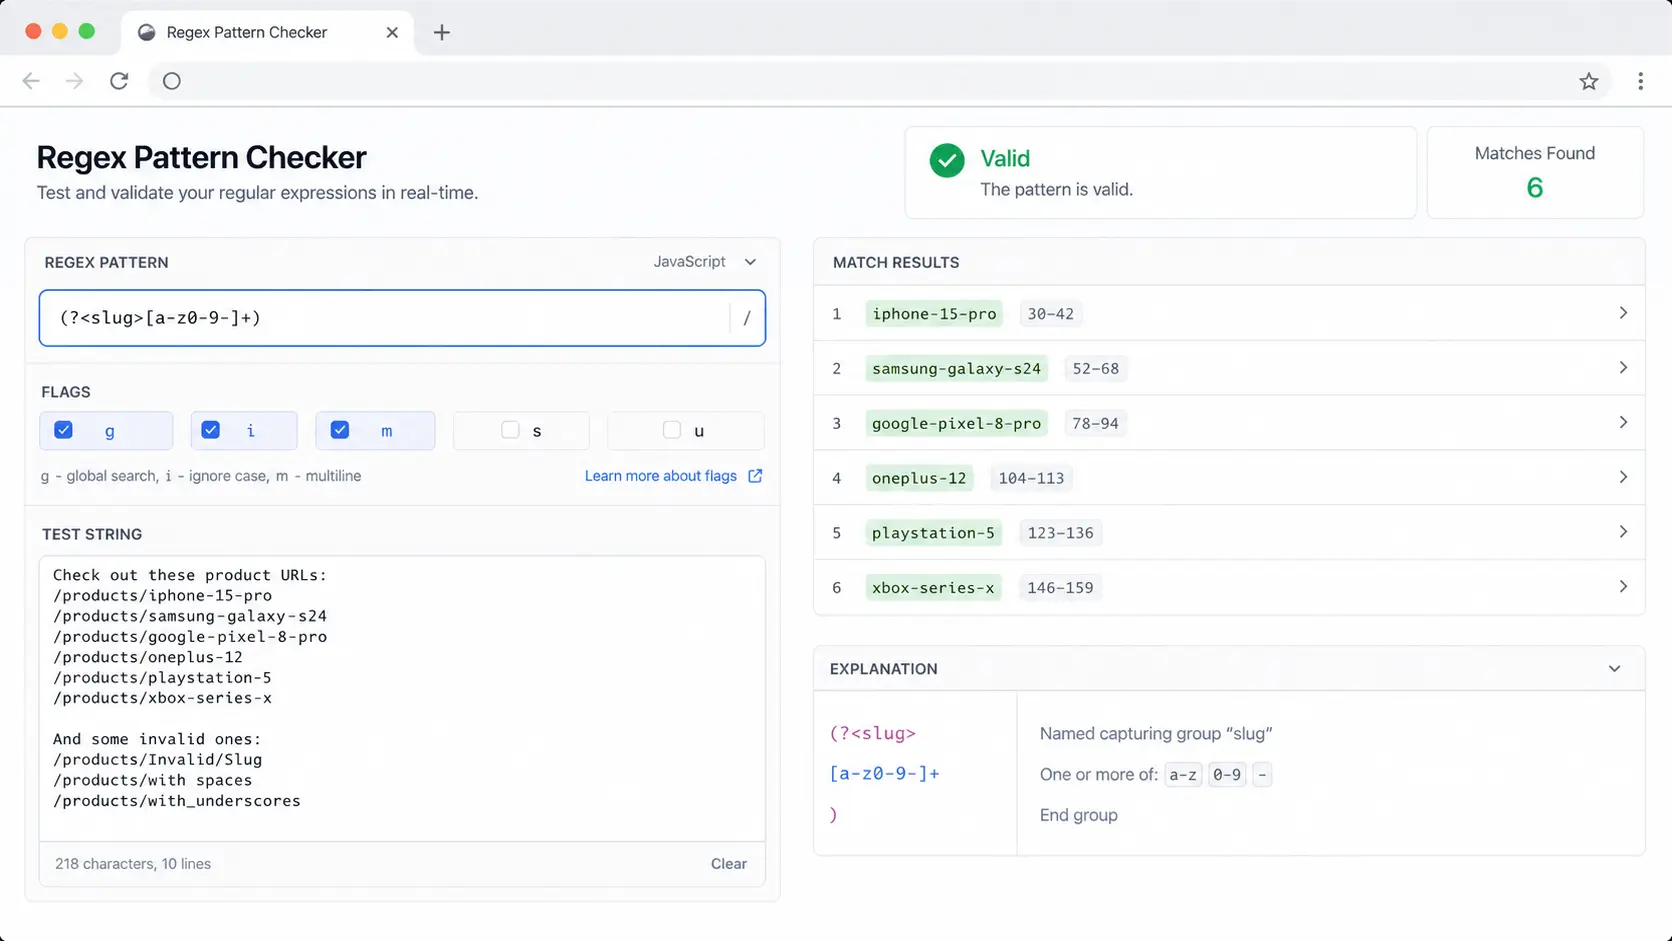
Task: Open the JavaScript flavor dropdown
Action: click(x=705, y=262)
